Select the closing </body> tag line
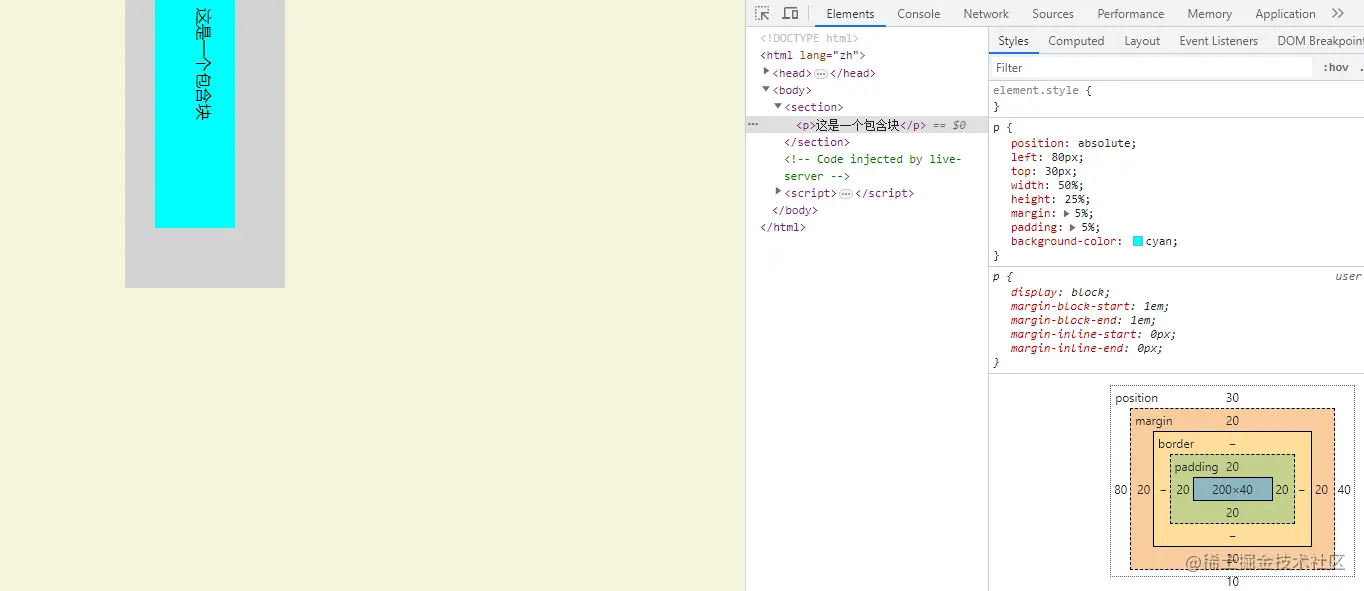Screen dimensions: 1364x591 [795, 210]
